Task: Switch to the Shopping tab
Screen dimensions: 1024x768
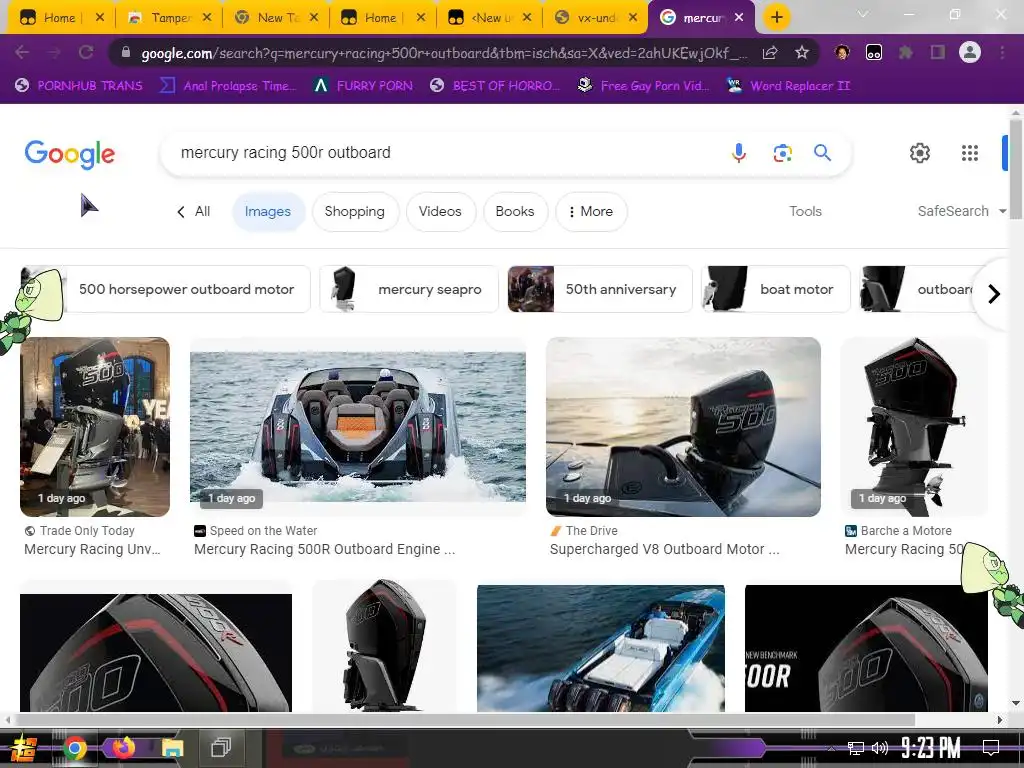Action: pos(355,212)
